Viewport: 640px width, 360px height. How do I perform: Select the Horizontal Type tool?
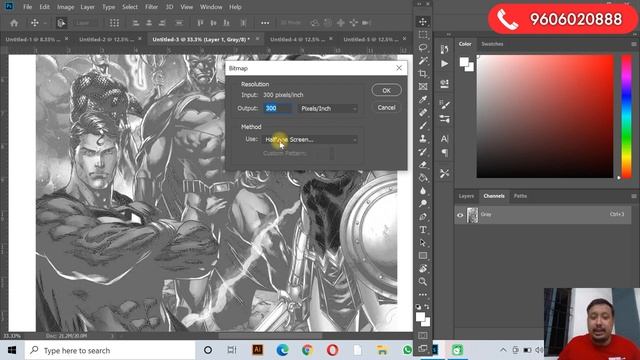pos(423,229)
